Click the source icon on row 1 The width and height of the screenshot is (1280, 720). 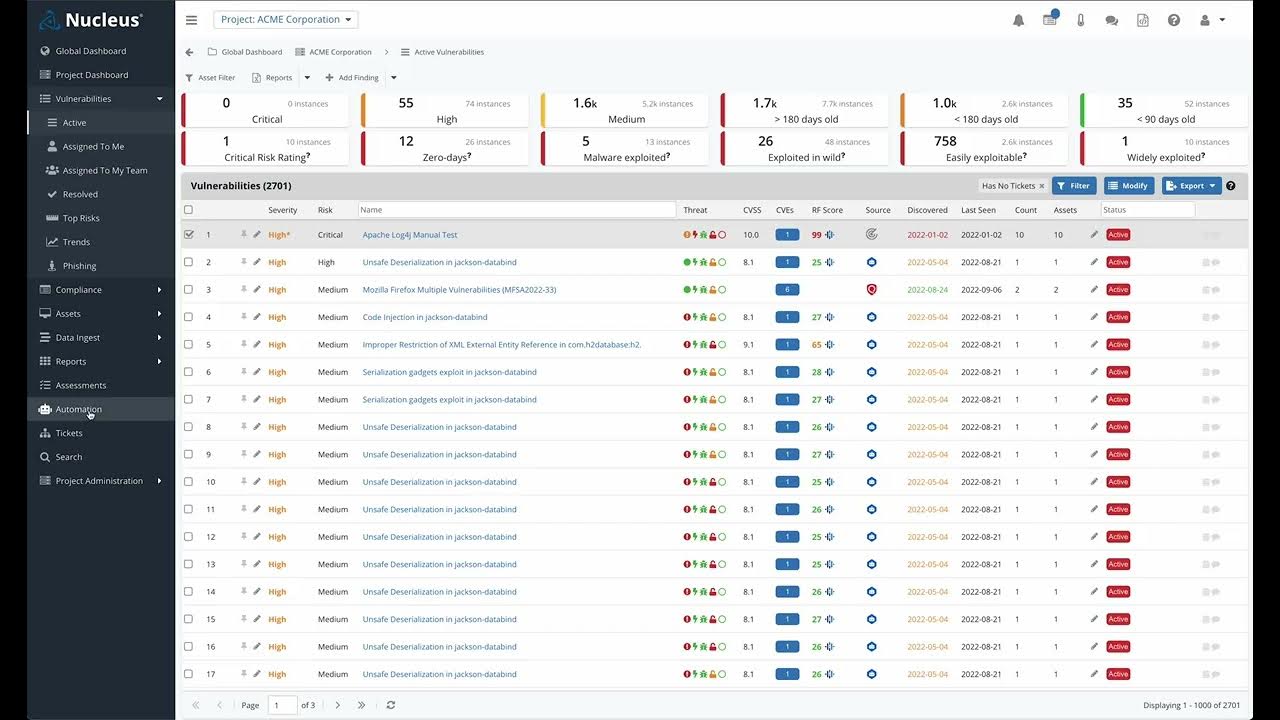click(x=871, y=235)
